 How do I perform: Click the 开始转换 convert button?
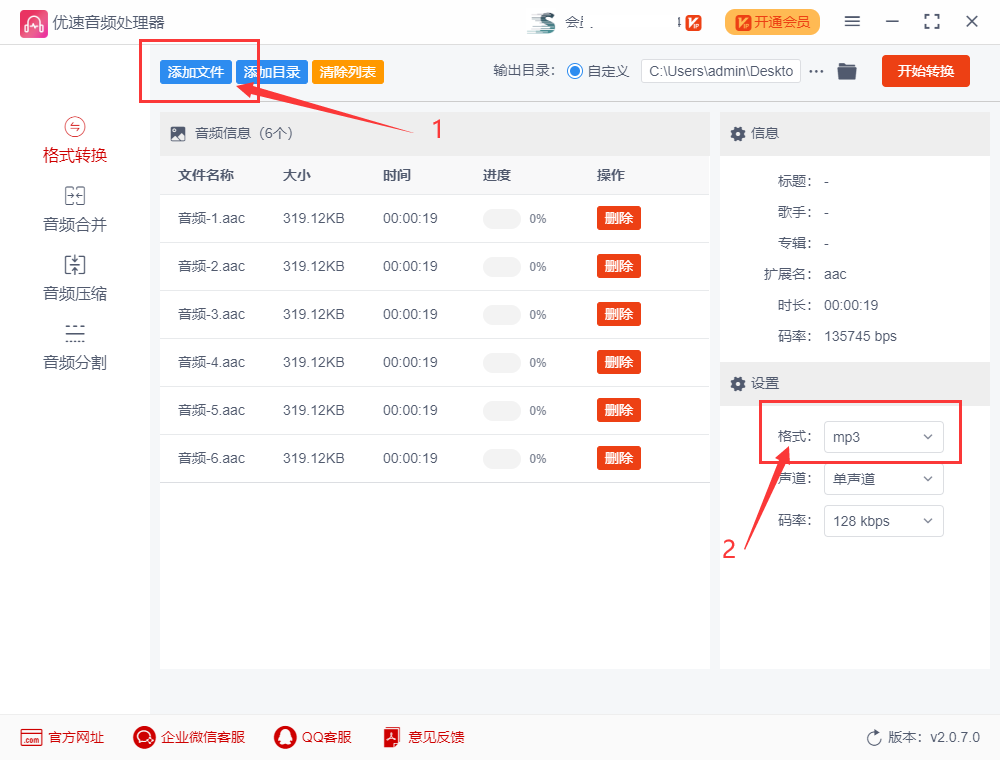925,70
